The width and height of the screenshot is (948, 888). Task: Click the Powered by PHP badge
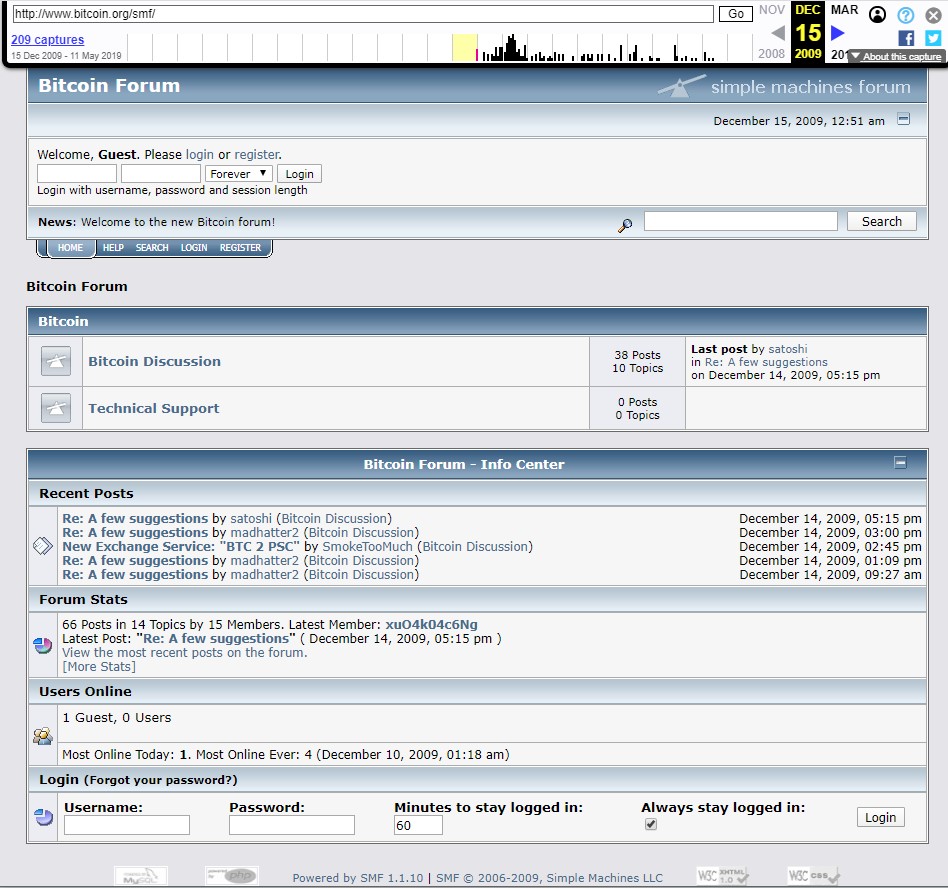pyautogui.click(x=233, y=876)
